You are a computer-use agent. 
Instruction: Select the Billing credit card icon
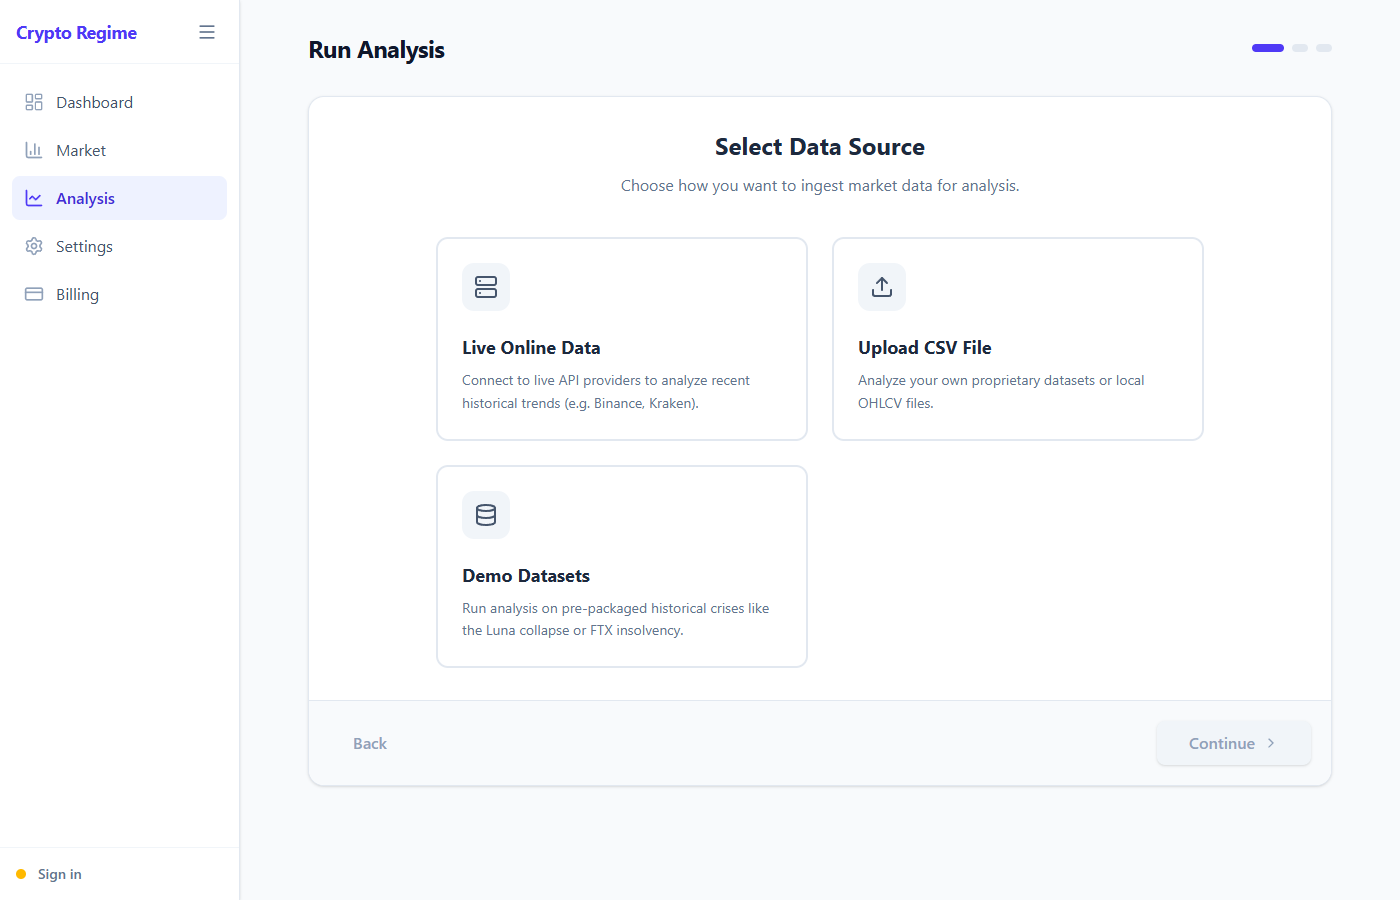[33, 293]
